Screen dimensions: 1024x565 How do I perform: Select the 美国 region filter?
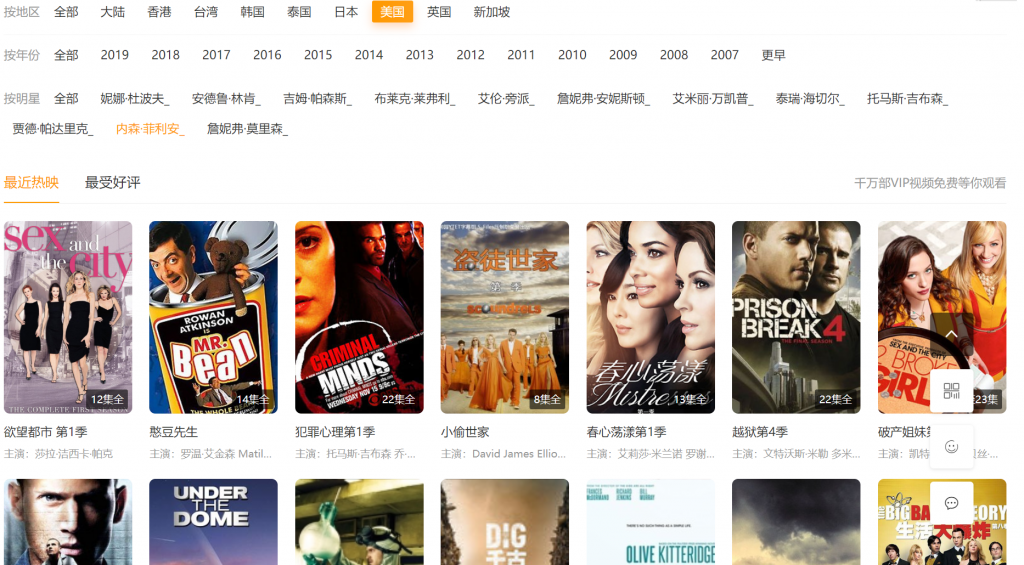(392, 12)
